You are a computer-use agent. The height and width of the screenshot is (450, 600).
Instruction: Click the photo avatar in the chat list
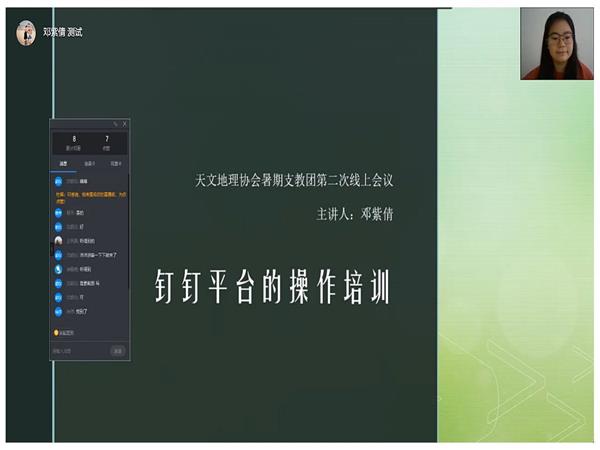59,241
